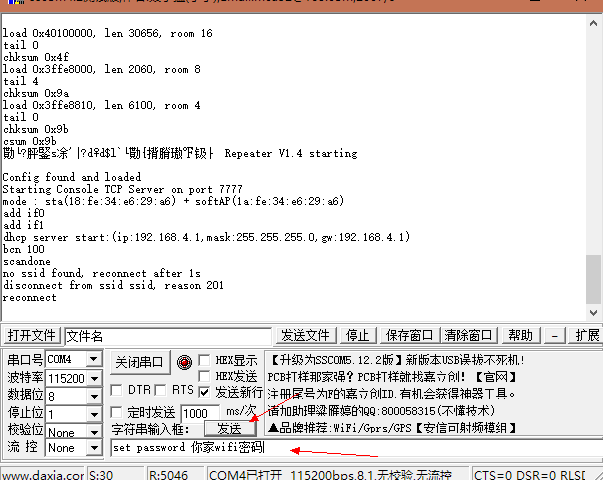Click the 清除窗口 clear window button
Image resolution: width=603 pixels, height=480 pixels.
(x=468, y=335)
